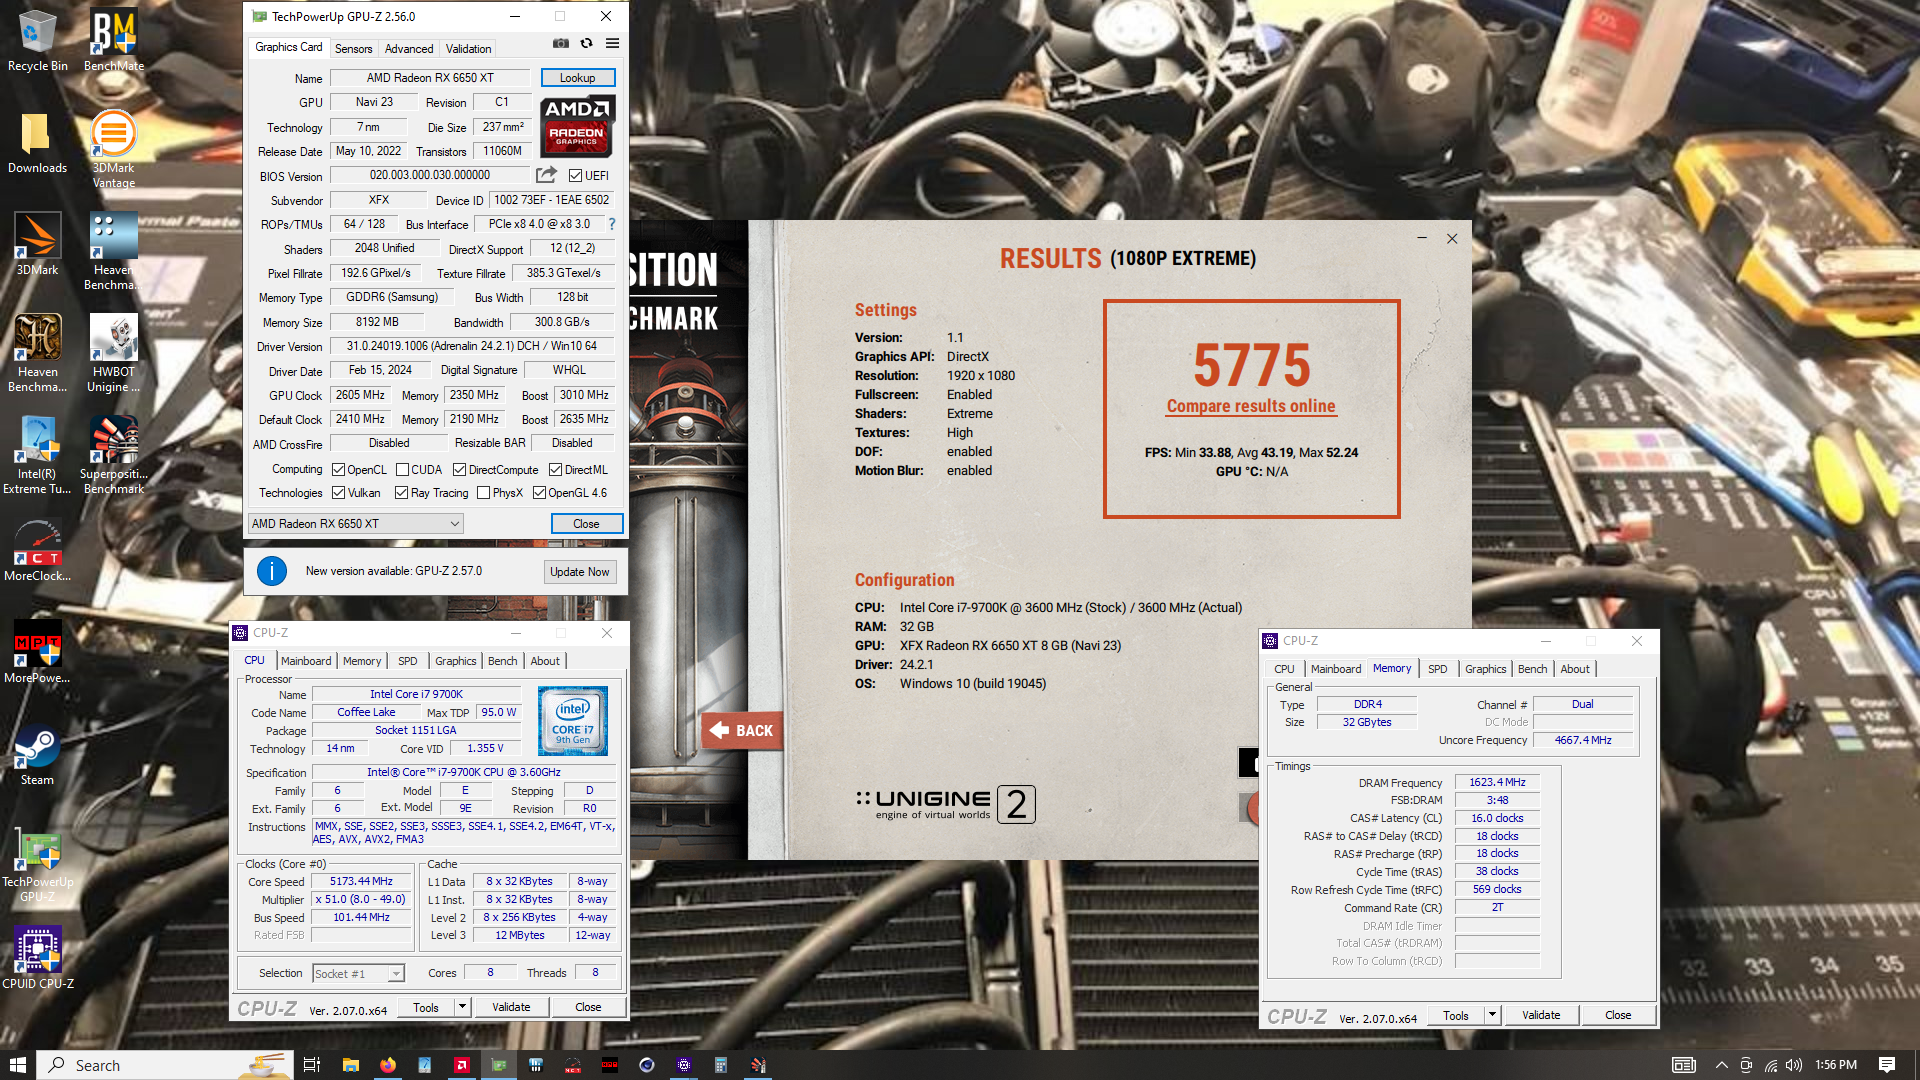Launch 3DMark Vantage shortcut
1920x1080 pixels.
click(113, 149)
